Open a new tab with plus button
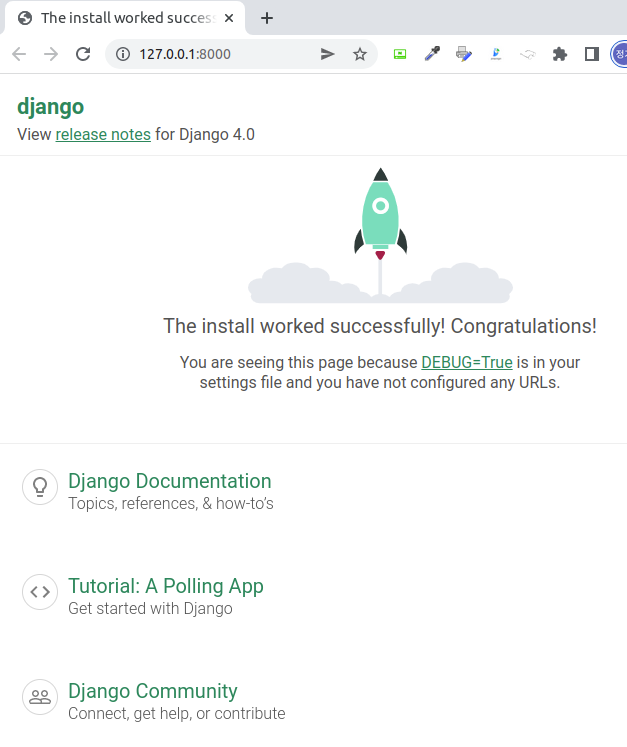 [267, 18]
